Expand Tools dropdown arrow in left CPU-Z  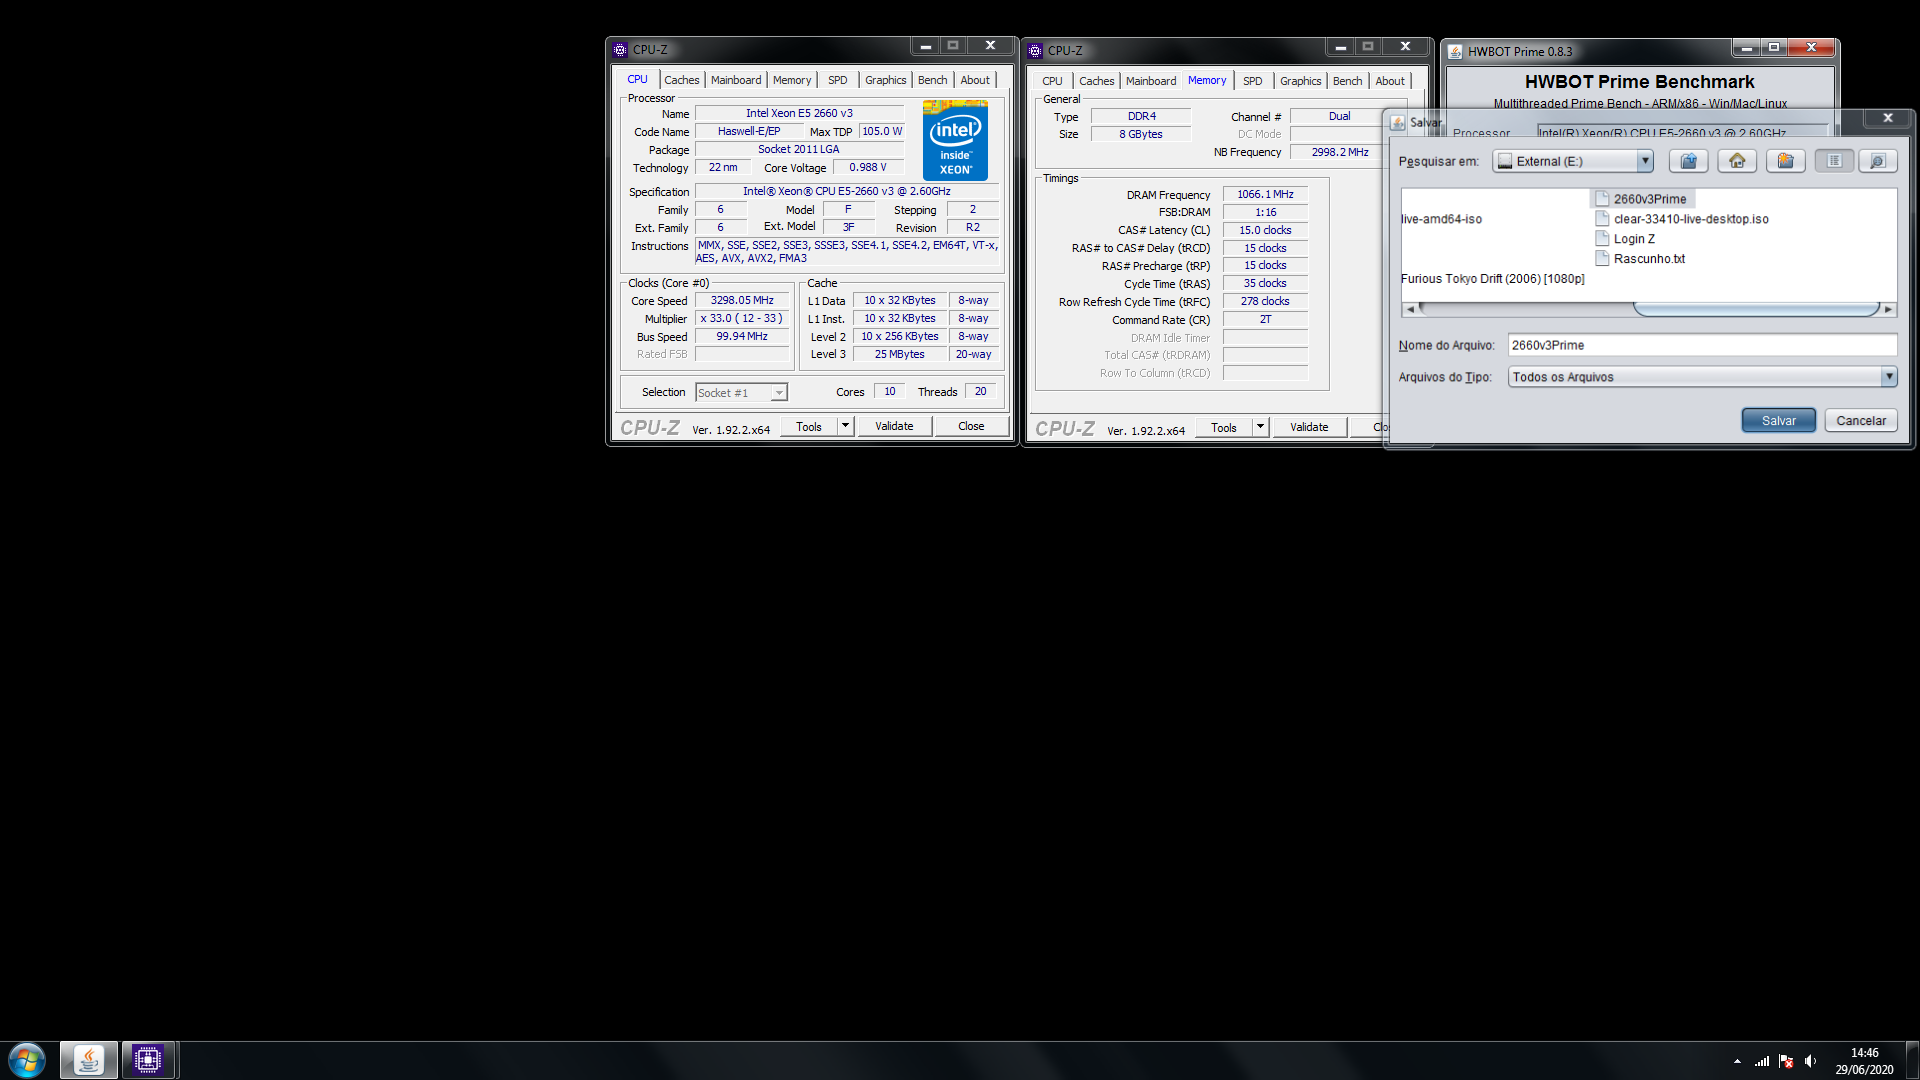click(845, 427)
